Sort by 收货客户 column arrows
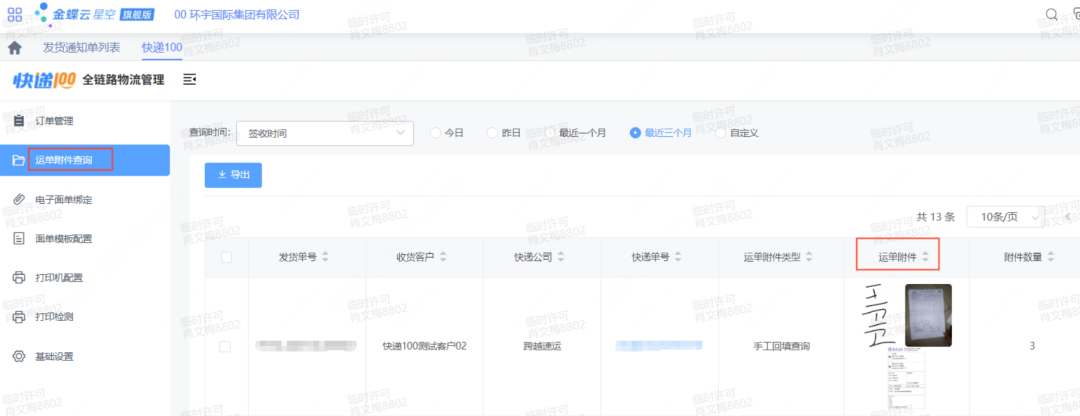 coord(443,258)
